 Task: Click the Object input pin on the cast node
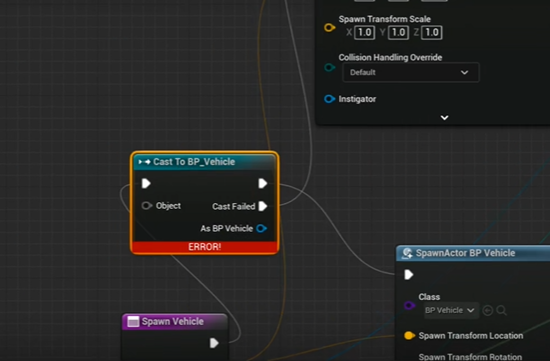pos(147,206)
